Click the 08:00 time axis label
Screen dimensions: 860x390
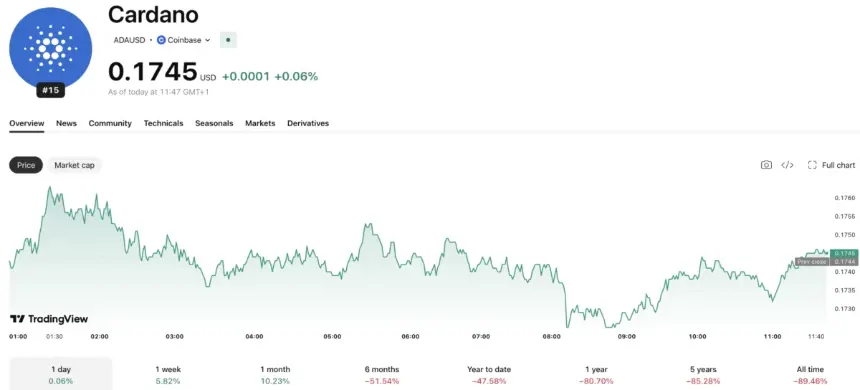pyautogui.click(x=552, y=336)
